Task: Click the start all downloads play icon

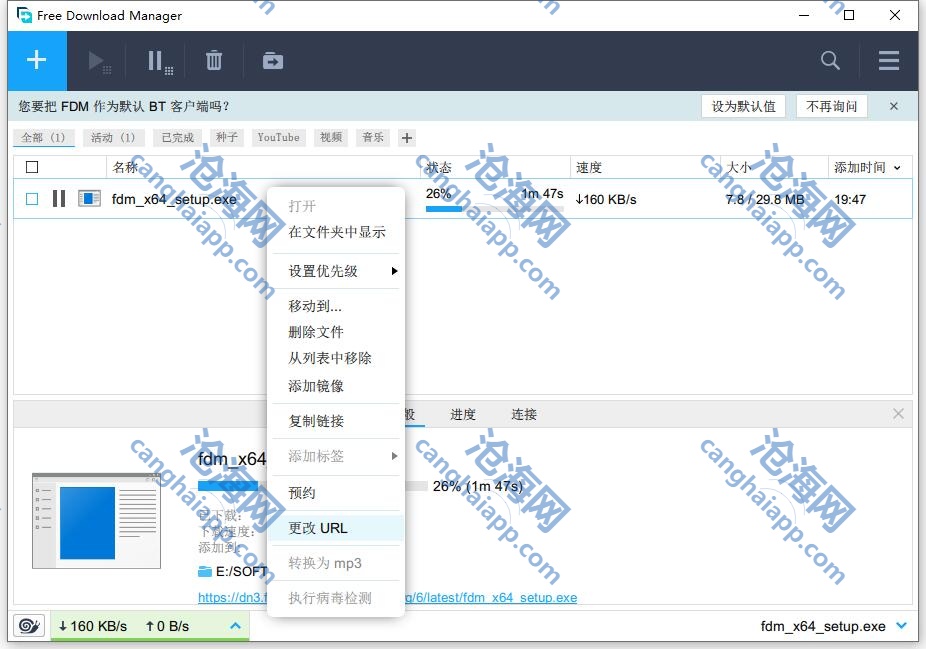Action: coord(98,62)
